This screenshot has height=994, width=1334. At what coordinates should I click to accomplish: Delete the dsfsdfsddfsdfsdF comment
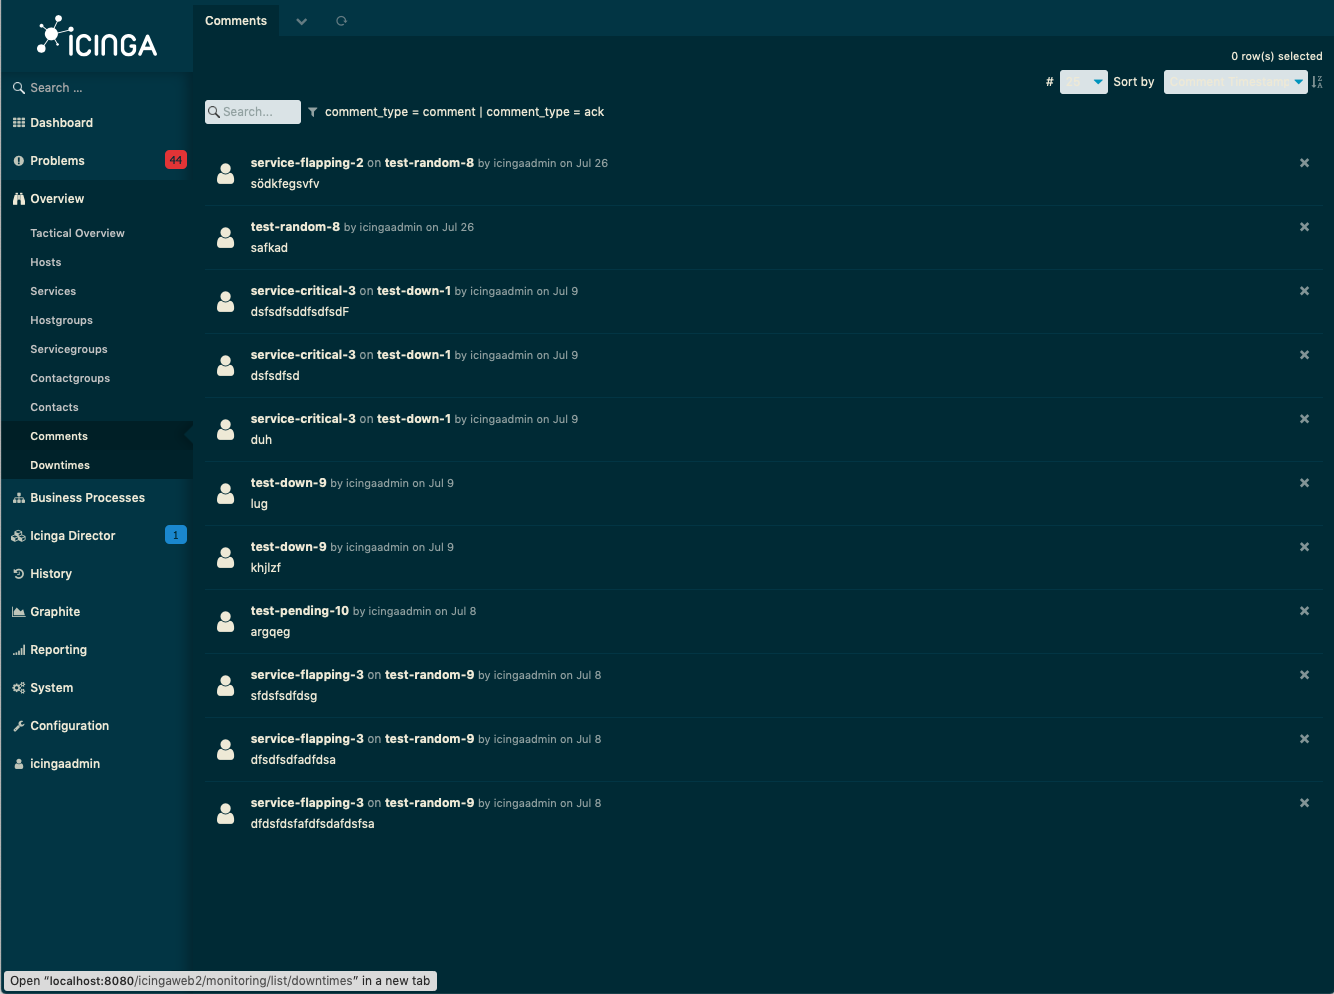(x=1304, y=291)
